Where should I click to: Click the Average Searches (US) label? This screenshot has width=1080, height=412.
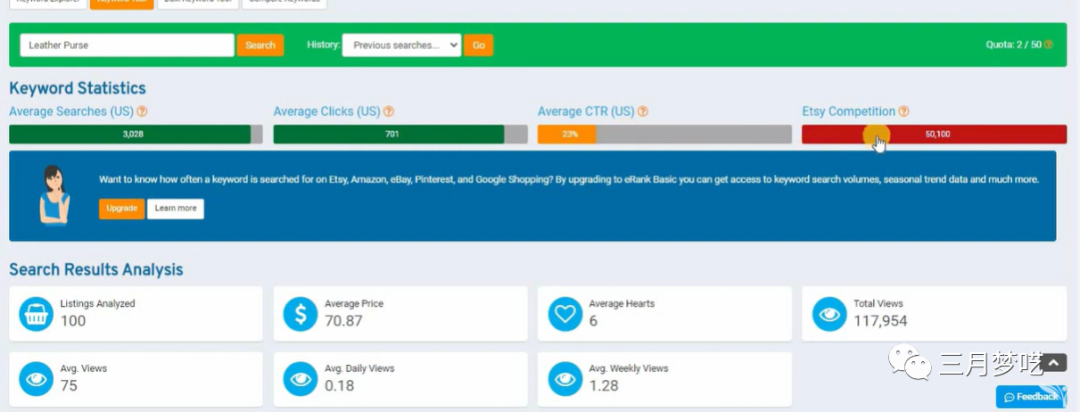tap(71, 112)
